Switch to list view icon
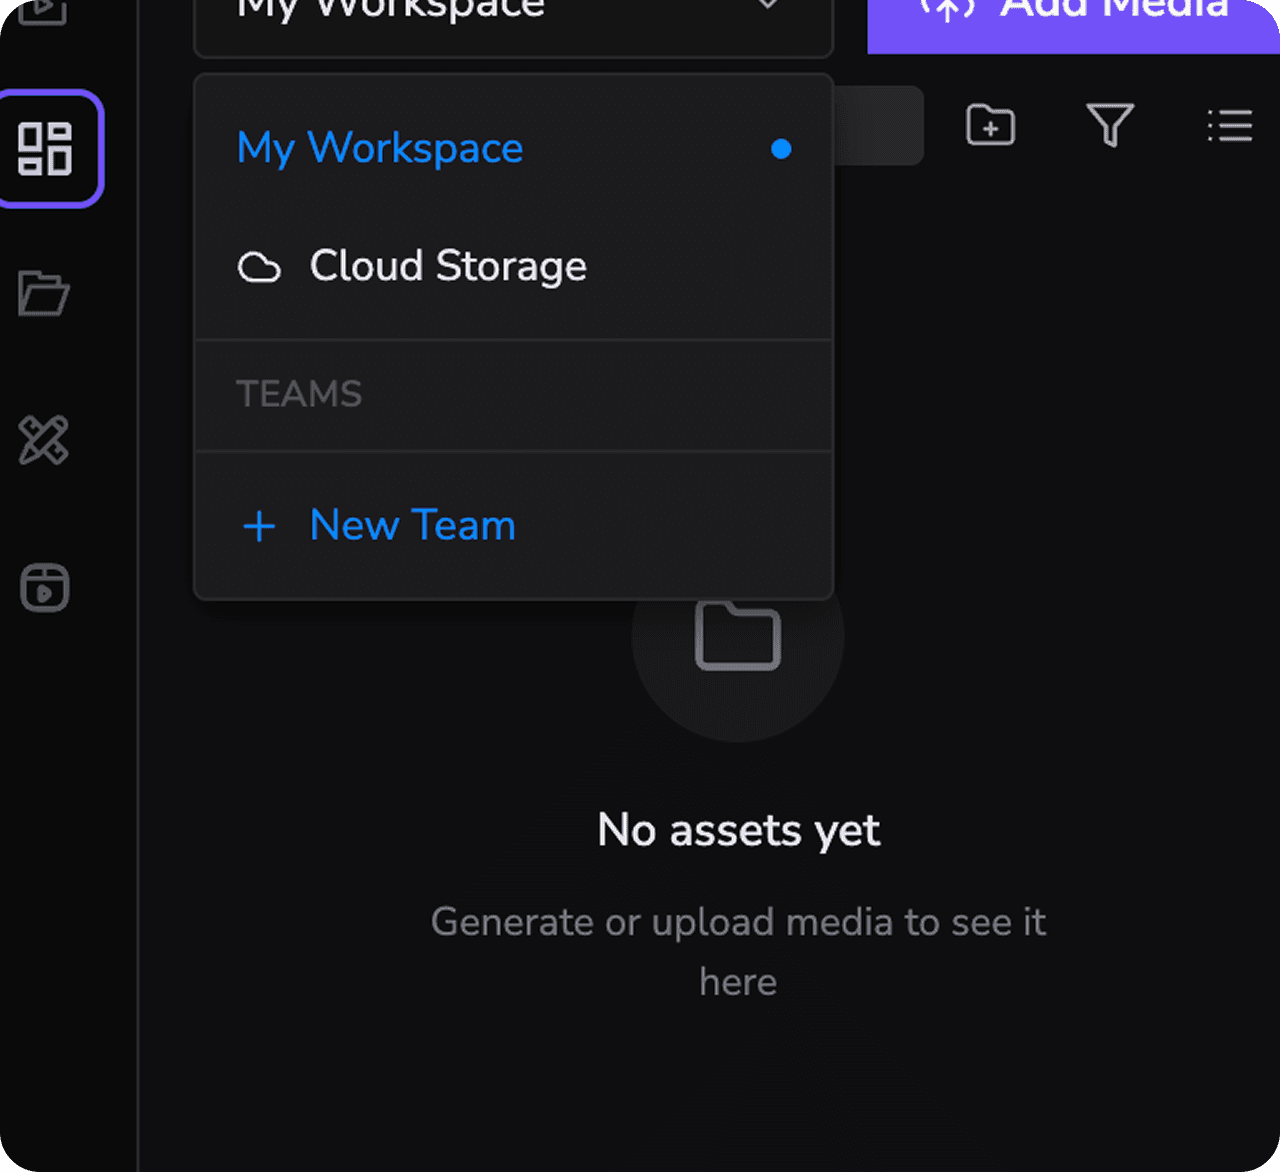The height and width of the screenshot is (1172, 1280). click(1229, 126)
